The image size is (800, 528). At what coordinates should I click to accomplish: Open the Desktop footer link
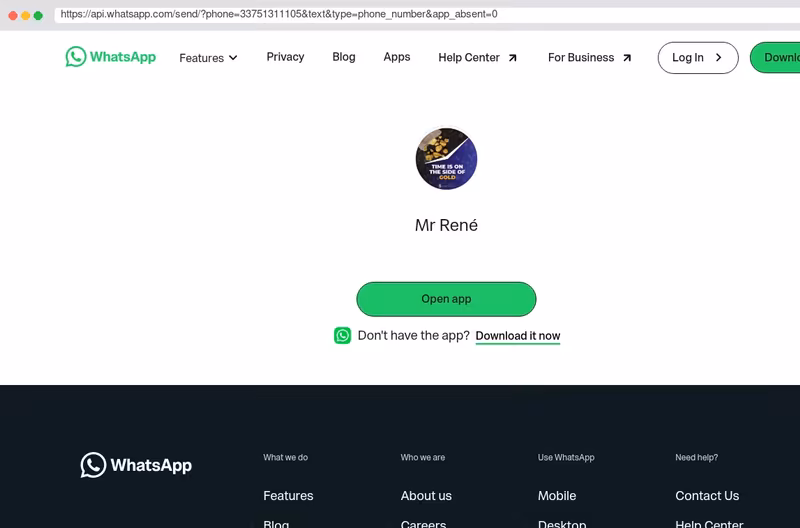[x=562, y=523]
